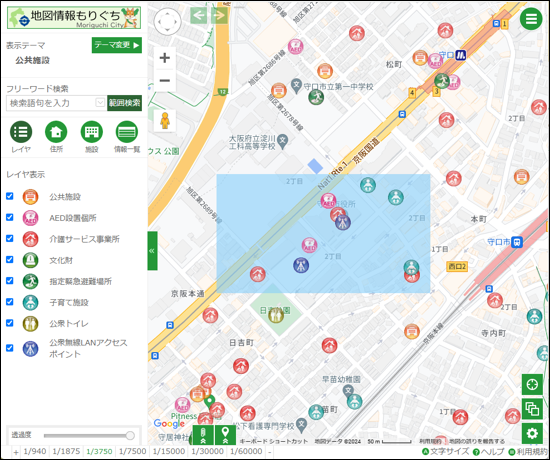
Task: Open the pencil drawing tool tab
Action: click(203, 435)
